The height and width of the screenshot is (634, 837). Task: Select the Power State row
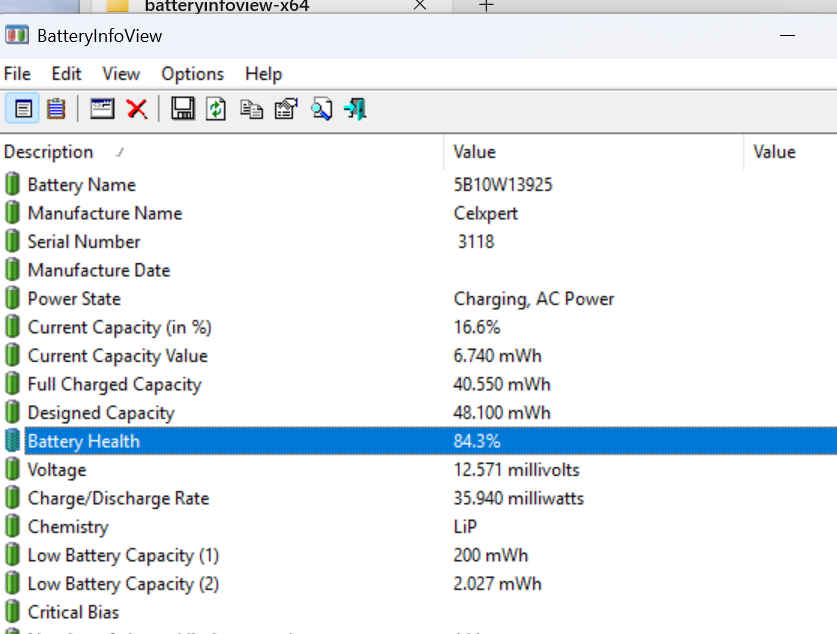coord(418,298)
